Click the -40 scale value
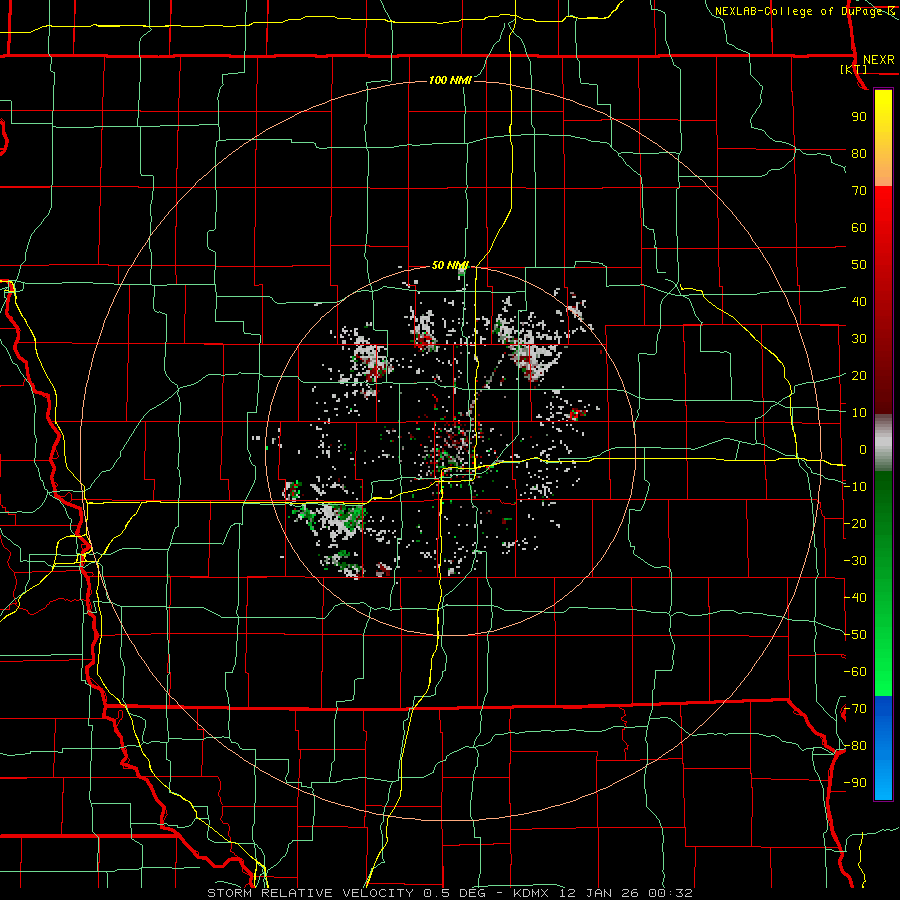The image size is (900, 900). click(x=855, y=598)
